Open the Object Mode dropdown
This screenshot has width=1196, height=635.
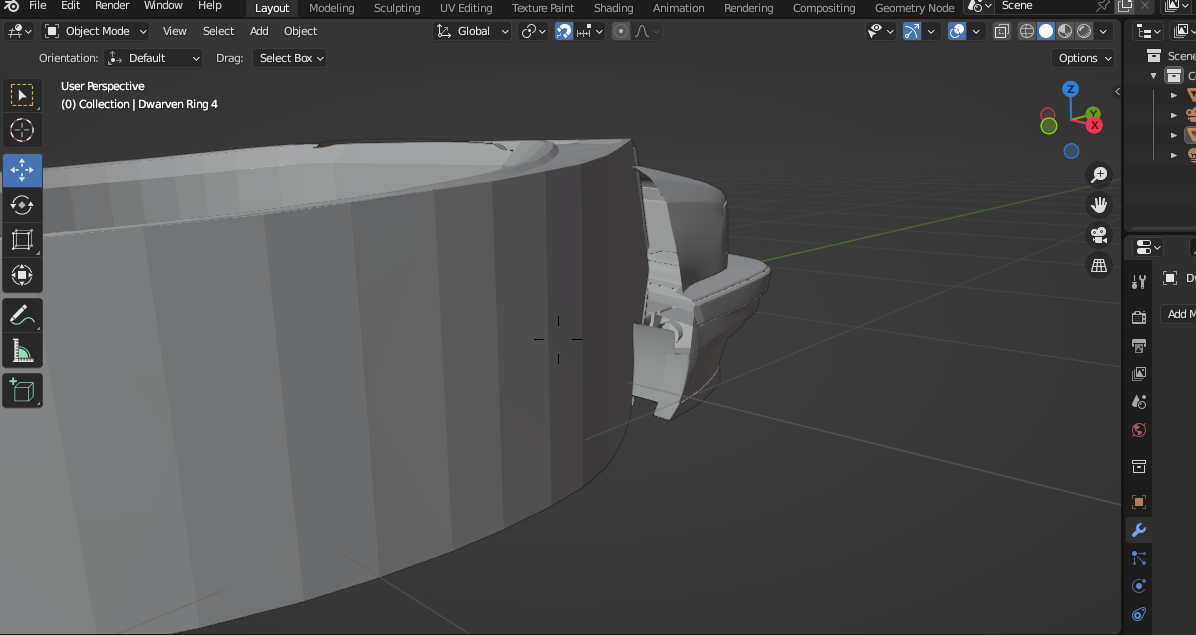(96, 31)
